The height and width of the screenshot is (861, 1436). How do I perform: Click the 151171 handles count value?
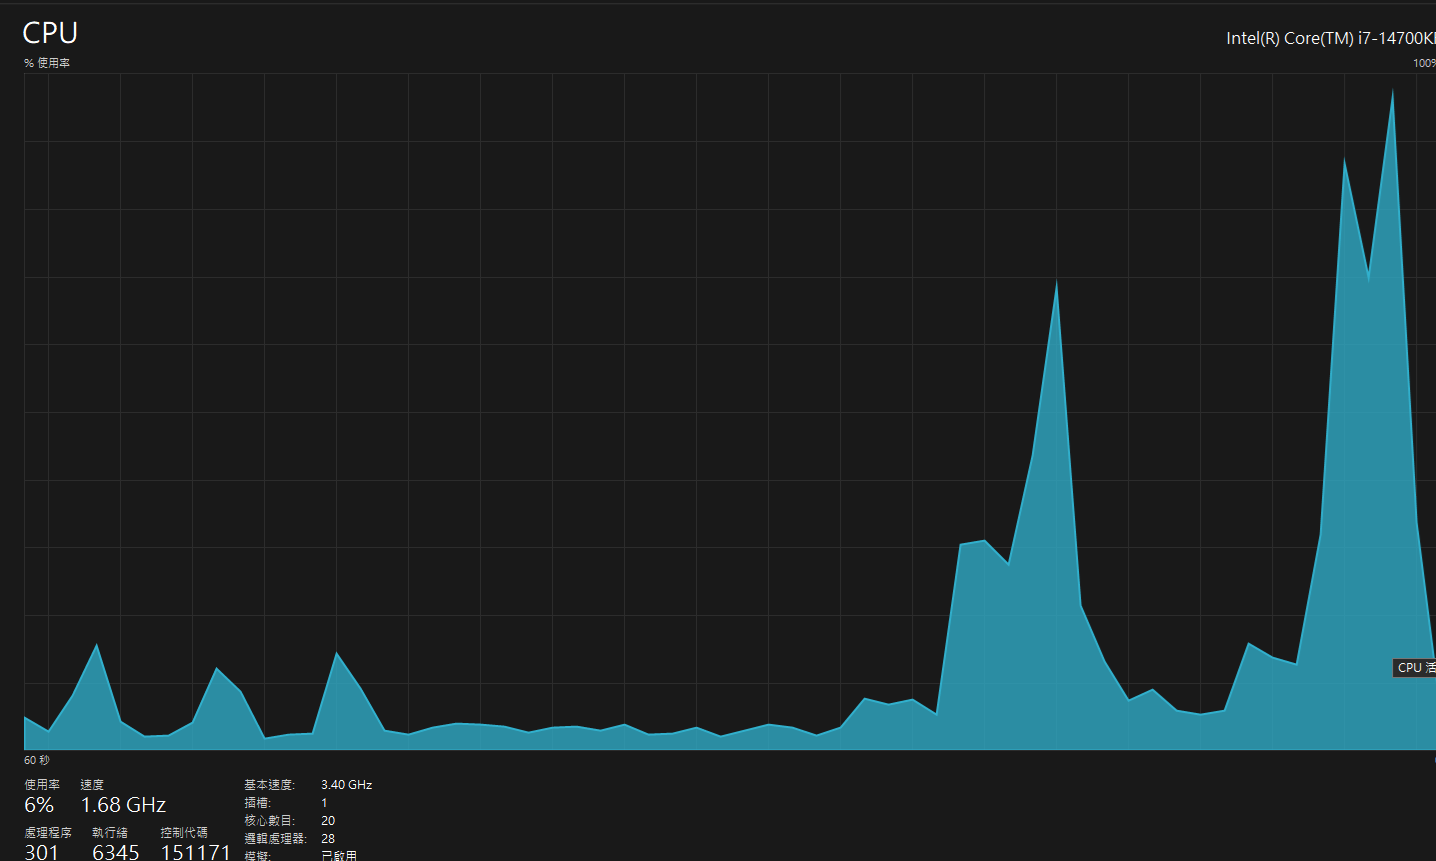[x=196, y=852]
